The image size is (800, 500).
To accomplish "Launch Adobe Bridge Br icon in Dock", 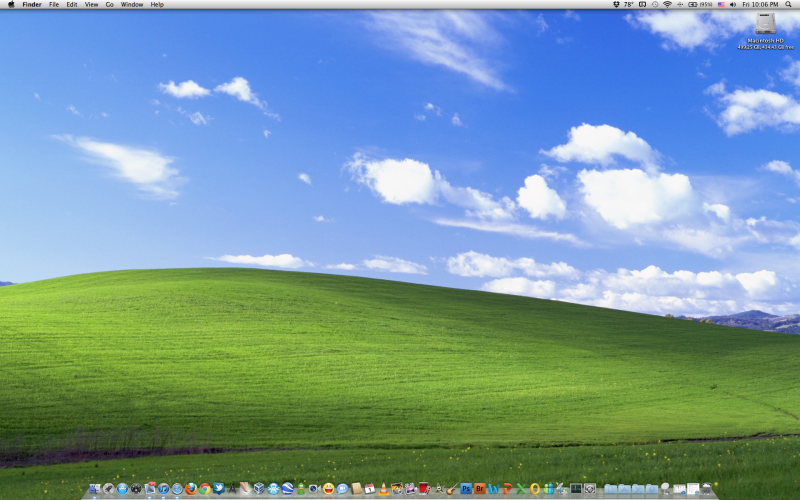I will [x=480, y=488].
